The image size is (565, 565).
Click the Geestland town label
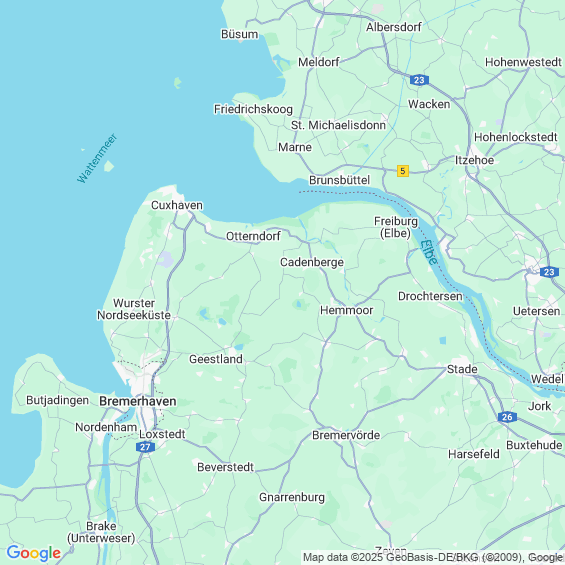coord(215,359)
